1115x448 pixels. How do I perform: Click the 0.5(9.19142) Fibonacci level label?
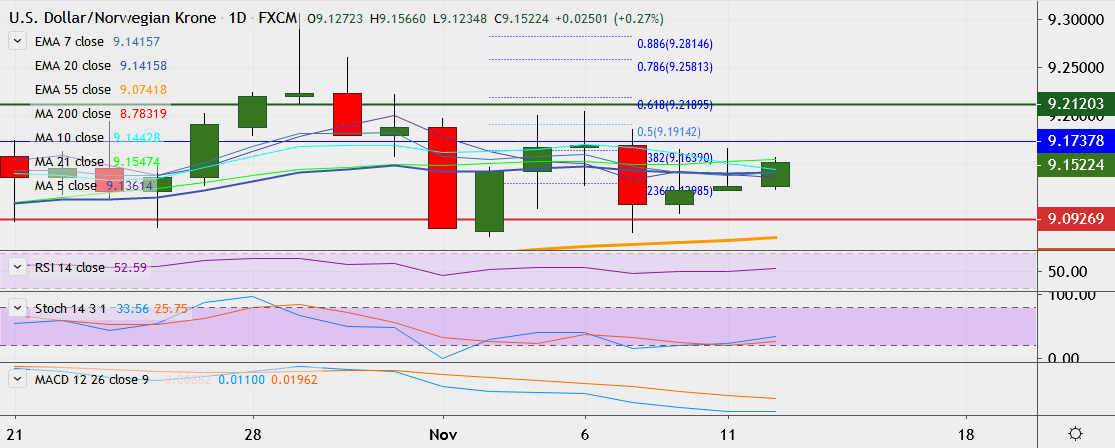click(669, 132)
